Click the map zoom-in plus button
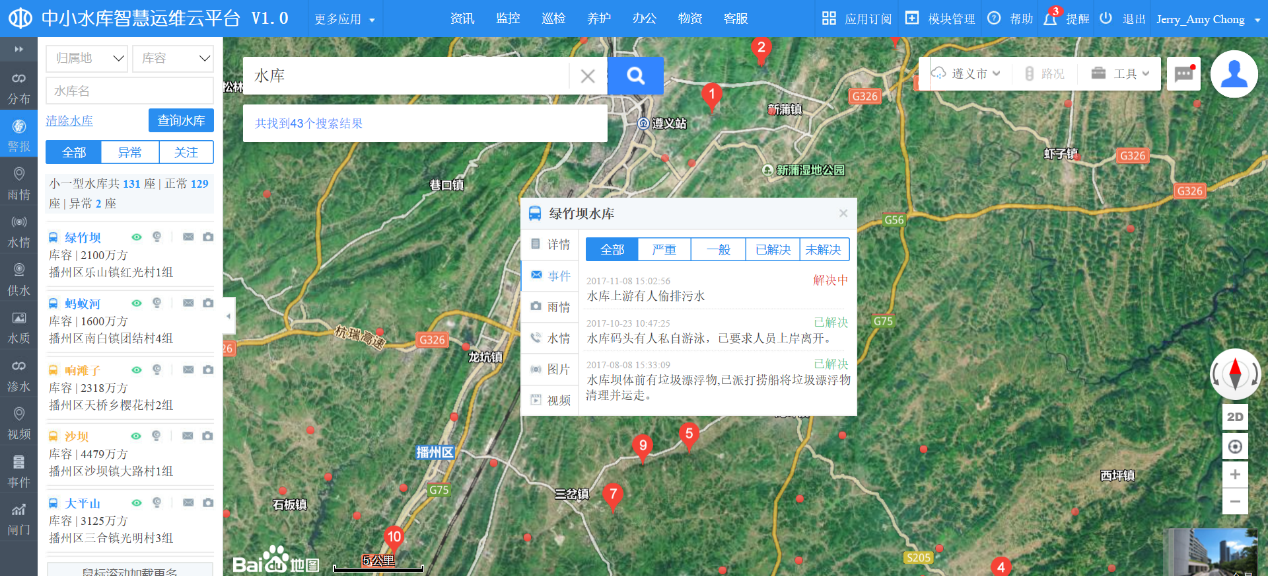Image resolution: width=1268 pixels, height=577 pixels. (x=1235, y=474)
